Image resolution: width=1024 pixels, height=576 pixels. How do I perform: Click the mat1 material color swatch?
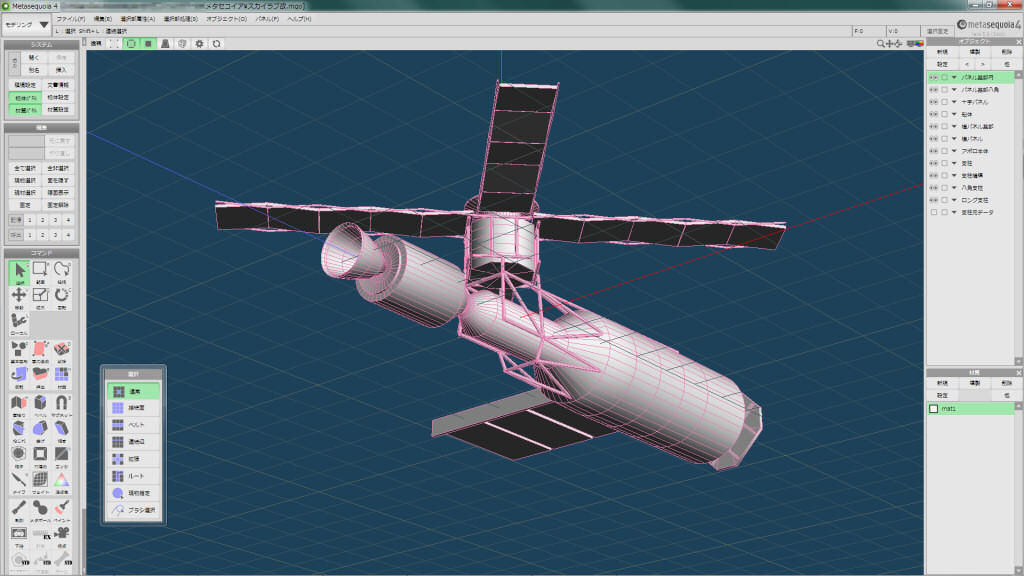pyautogui.click(x=934, y=409)
